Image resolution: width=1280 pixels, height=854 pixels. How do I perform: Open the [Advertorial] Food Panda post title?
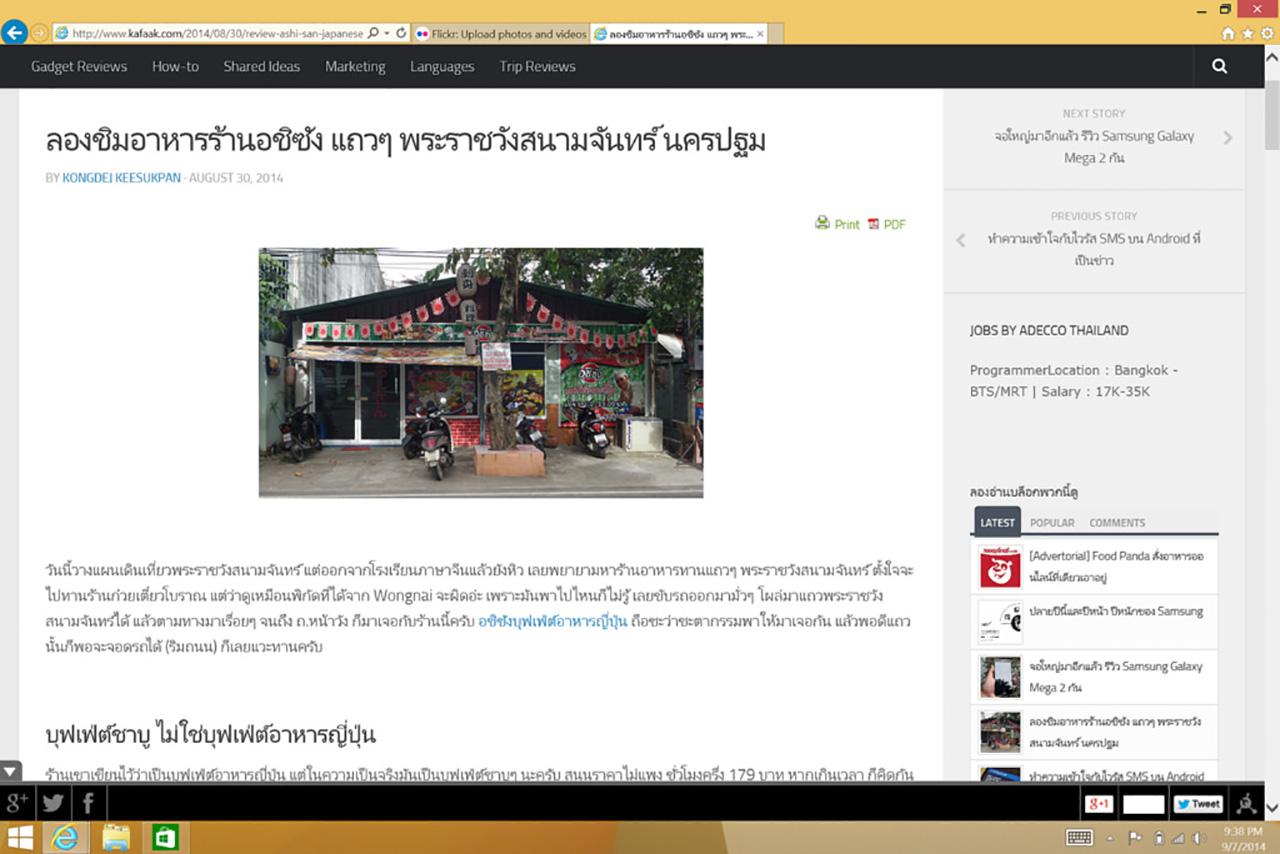pos(1116,567)
